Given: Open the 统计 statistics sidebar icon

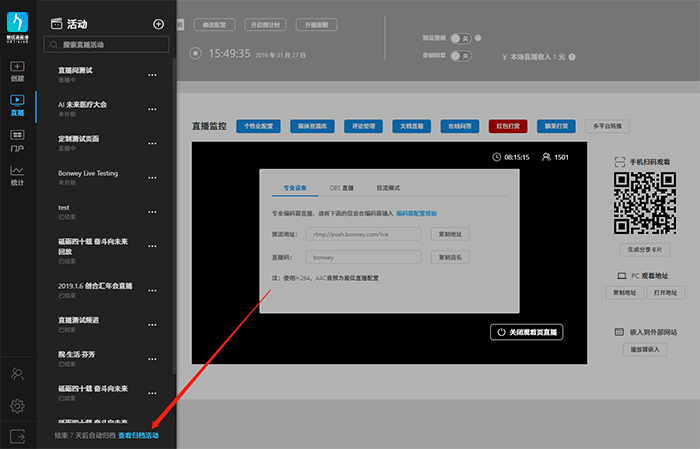Looking at the screenshot, I should click(17, 175).
